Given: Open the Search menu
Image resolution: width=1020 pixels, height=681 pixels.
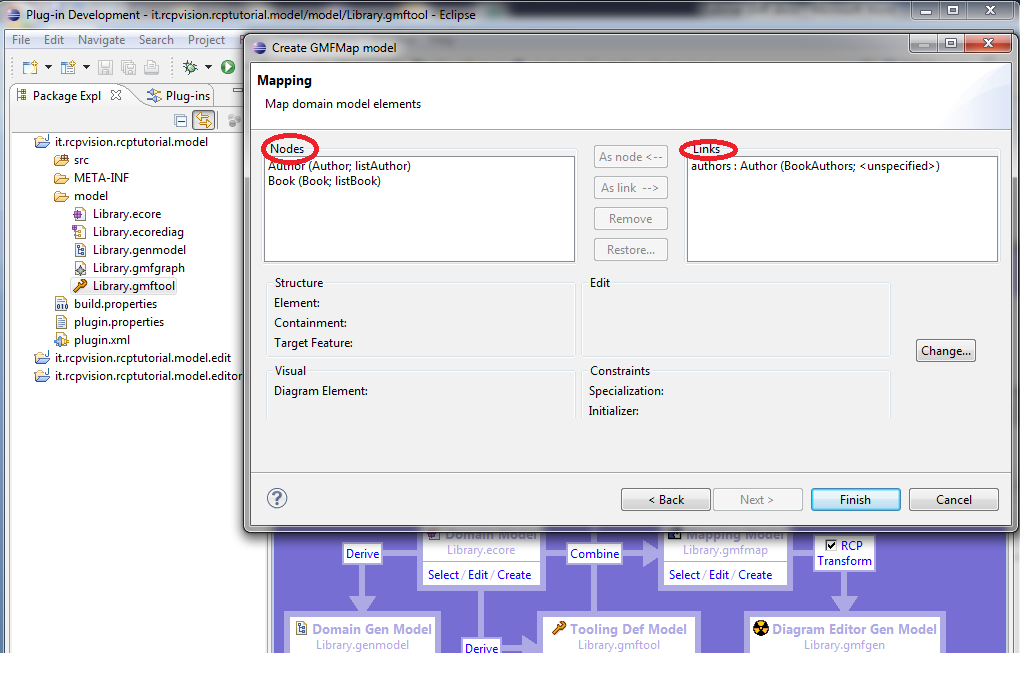Looking at the screenshot, I should point(156,40).
